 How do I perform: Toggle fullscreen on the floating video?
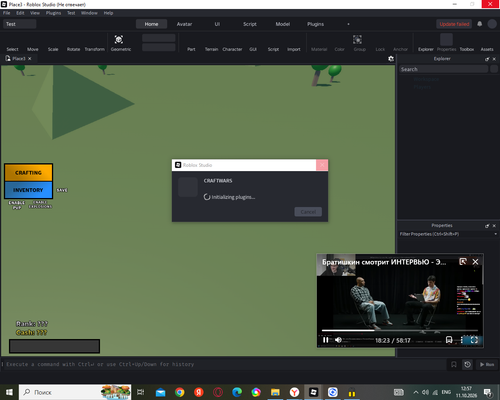point(474,340)
